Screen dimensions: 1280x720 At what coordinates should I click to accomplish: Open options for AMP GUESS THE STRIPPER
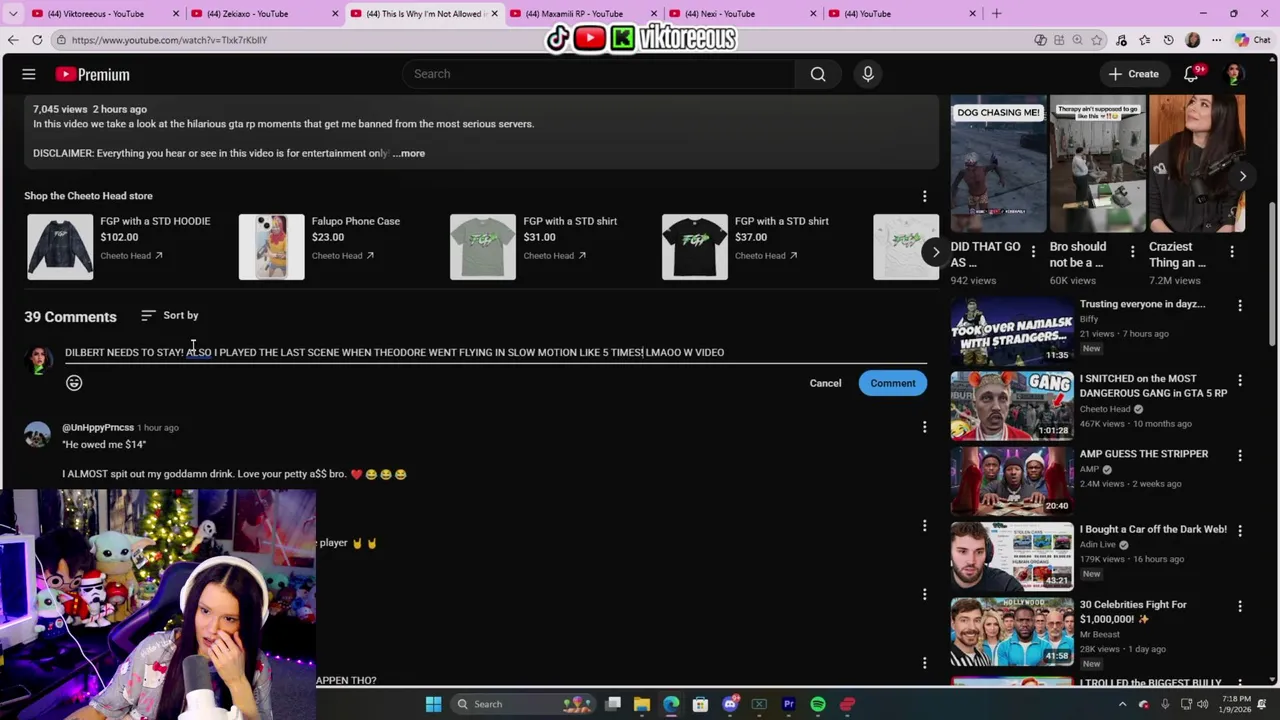click(1239, 456)
